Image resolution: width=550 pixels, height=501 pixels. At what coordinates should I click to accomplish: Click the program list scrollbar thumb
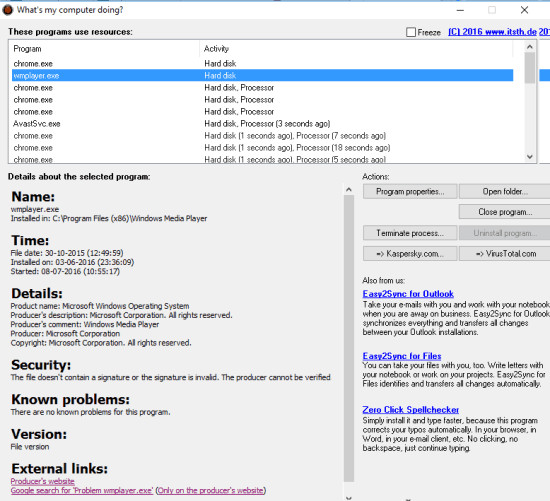530,68
